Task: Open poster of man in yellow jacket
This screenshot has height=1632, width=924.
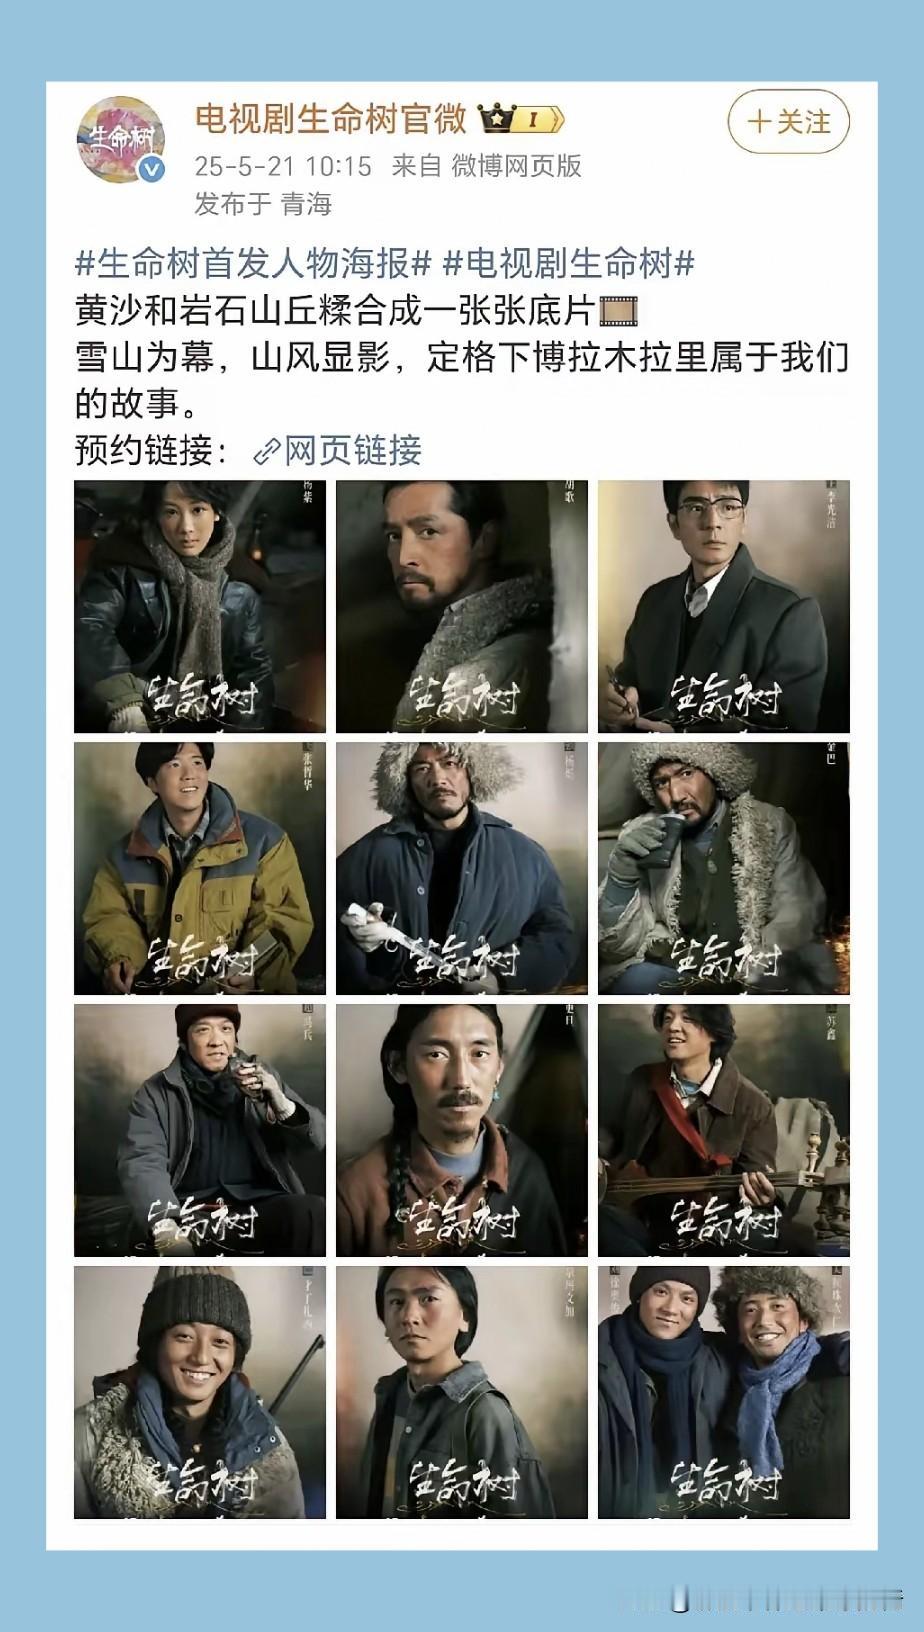Action: 200,868
